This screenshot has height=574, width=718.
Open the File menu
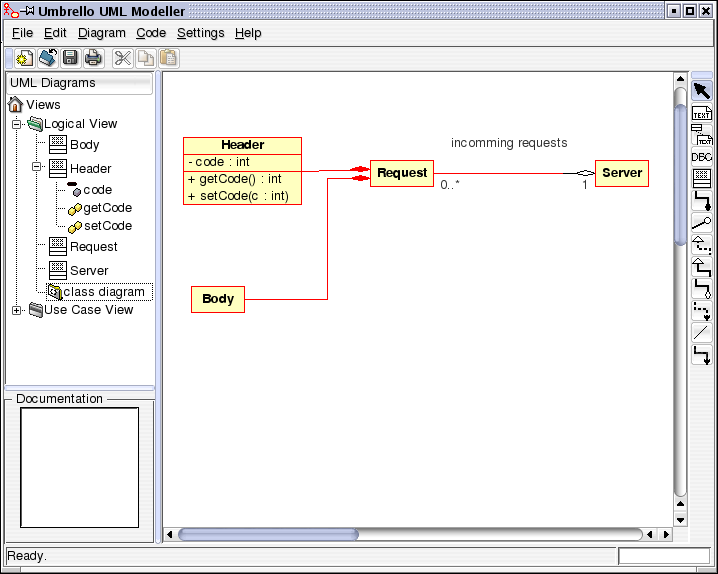point(22,33)
